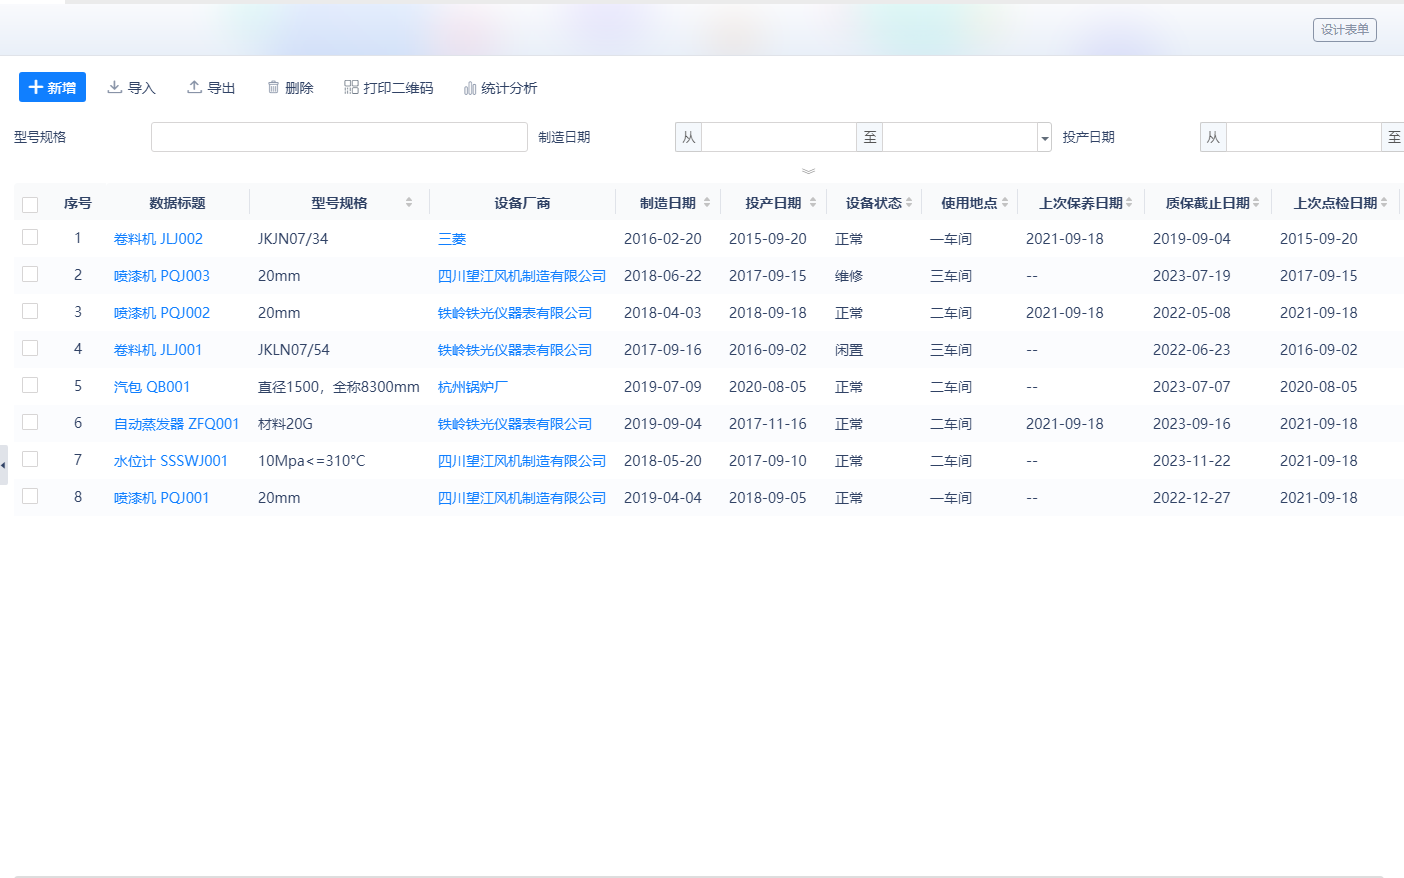
Task: Check the row 3 喷漆机 PQJ002 checkbox
Action: click(30, 312)
